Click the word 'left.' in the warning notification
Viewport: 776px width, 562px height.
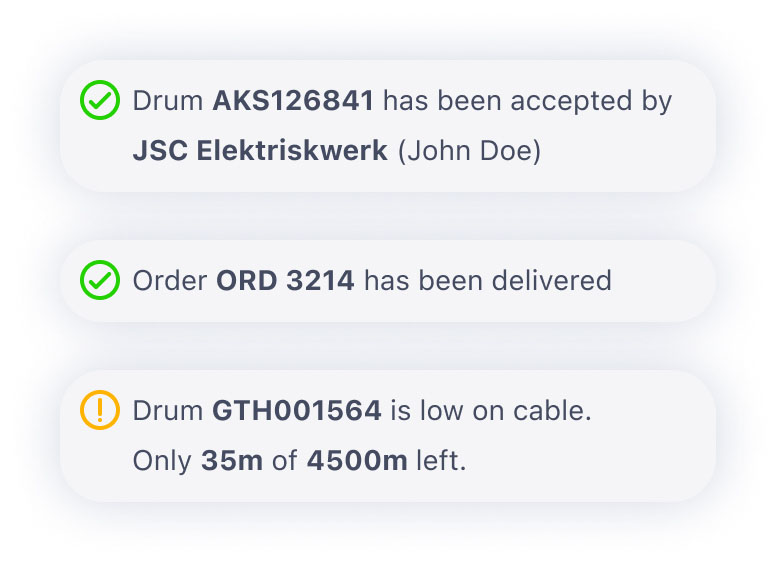click(x=441, y=460)
